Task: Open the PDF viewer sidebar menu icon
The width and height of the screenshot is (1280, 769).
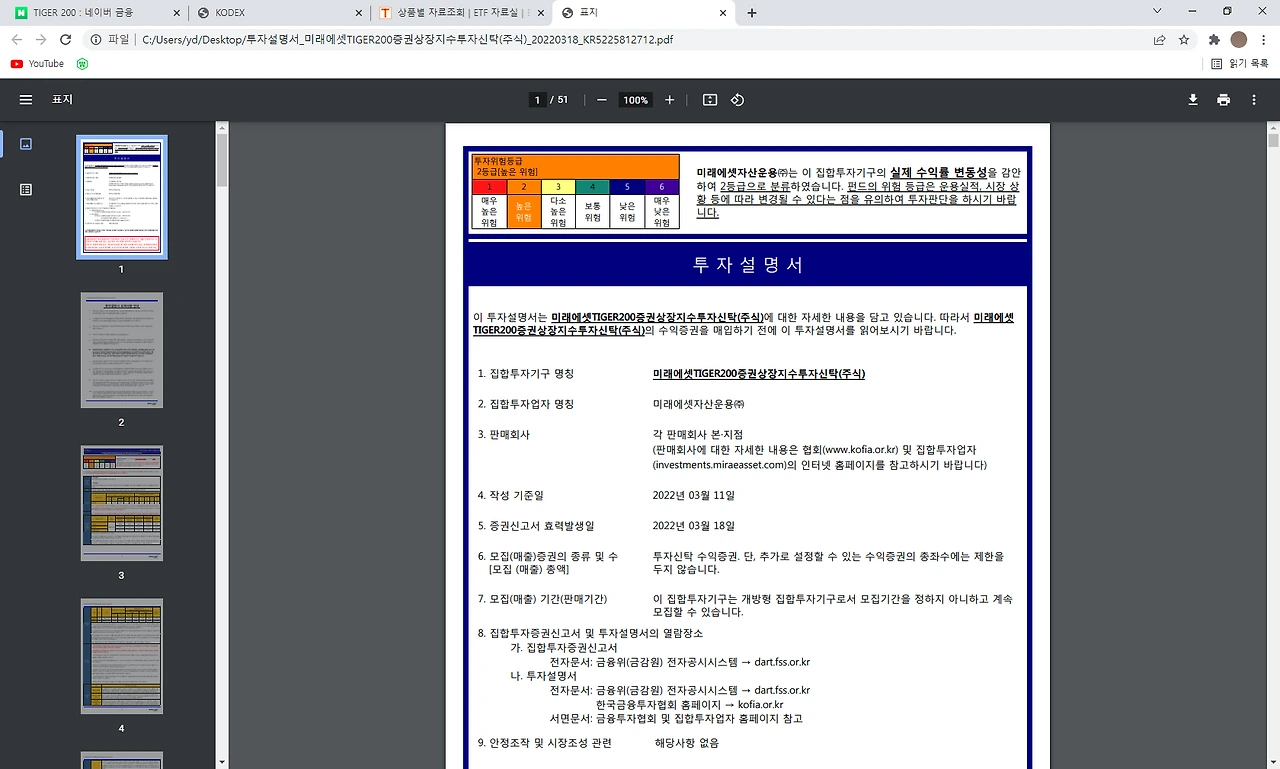Action: click(26, 100)
